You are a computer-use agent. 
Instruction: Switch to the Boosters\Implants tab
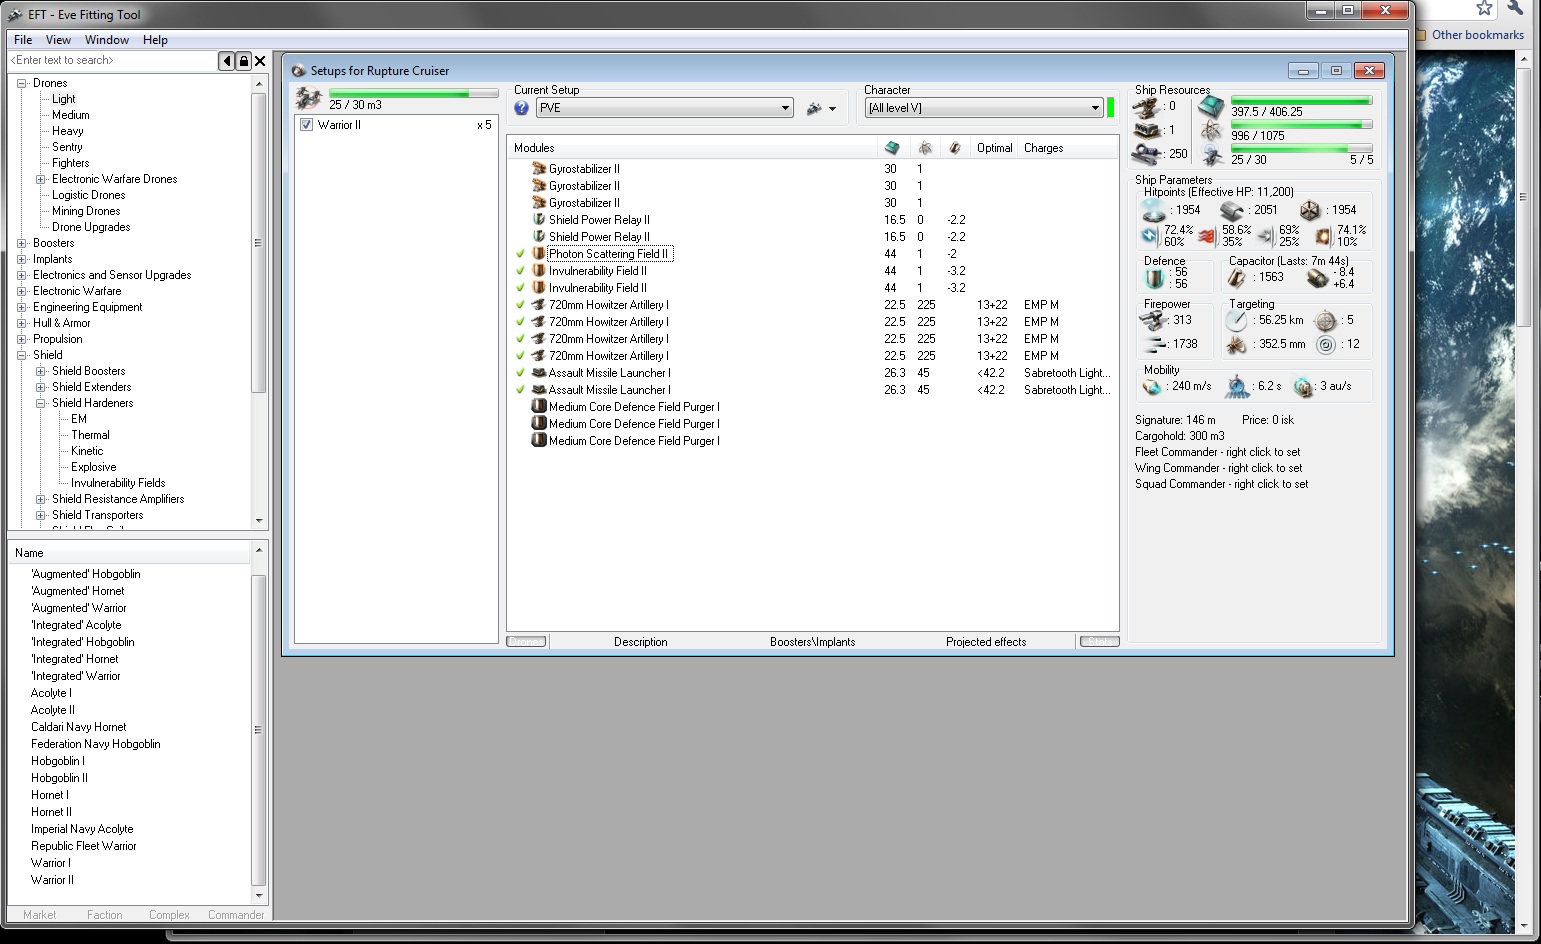point(813,642)
